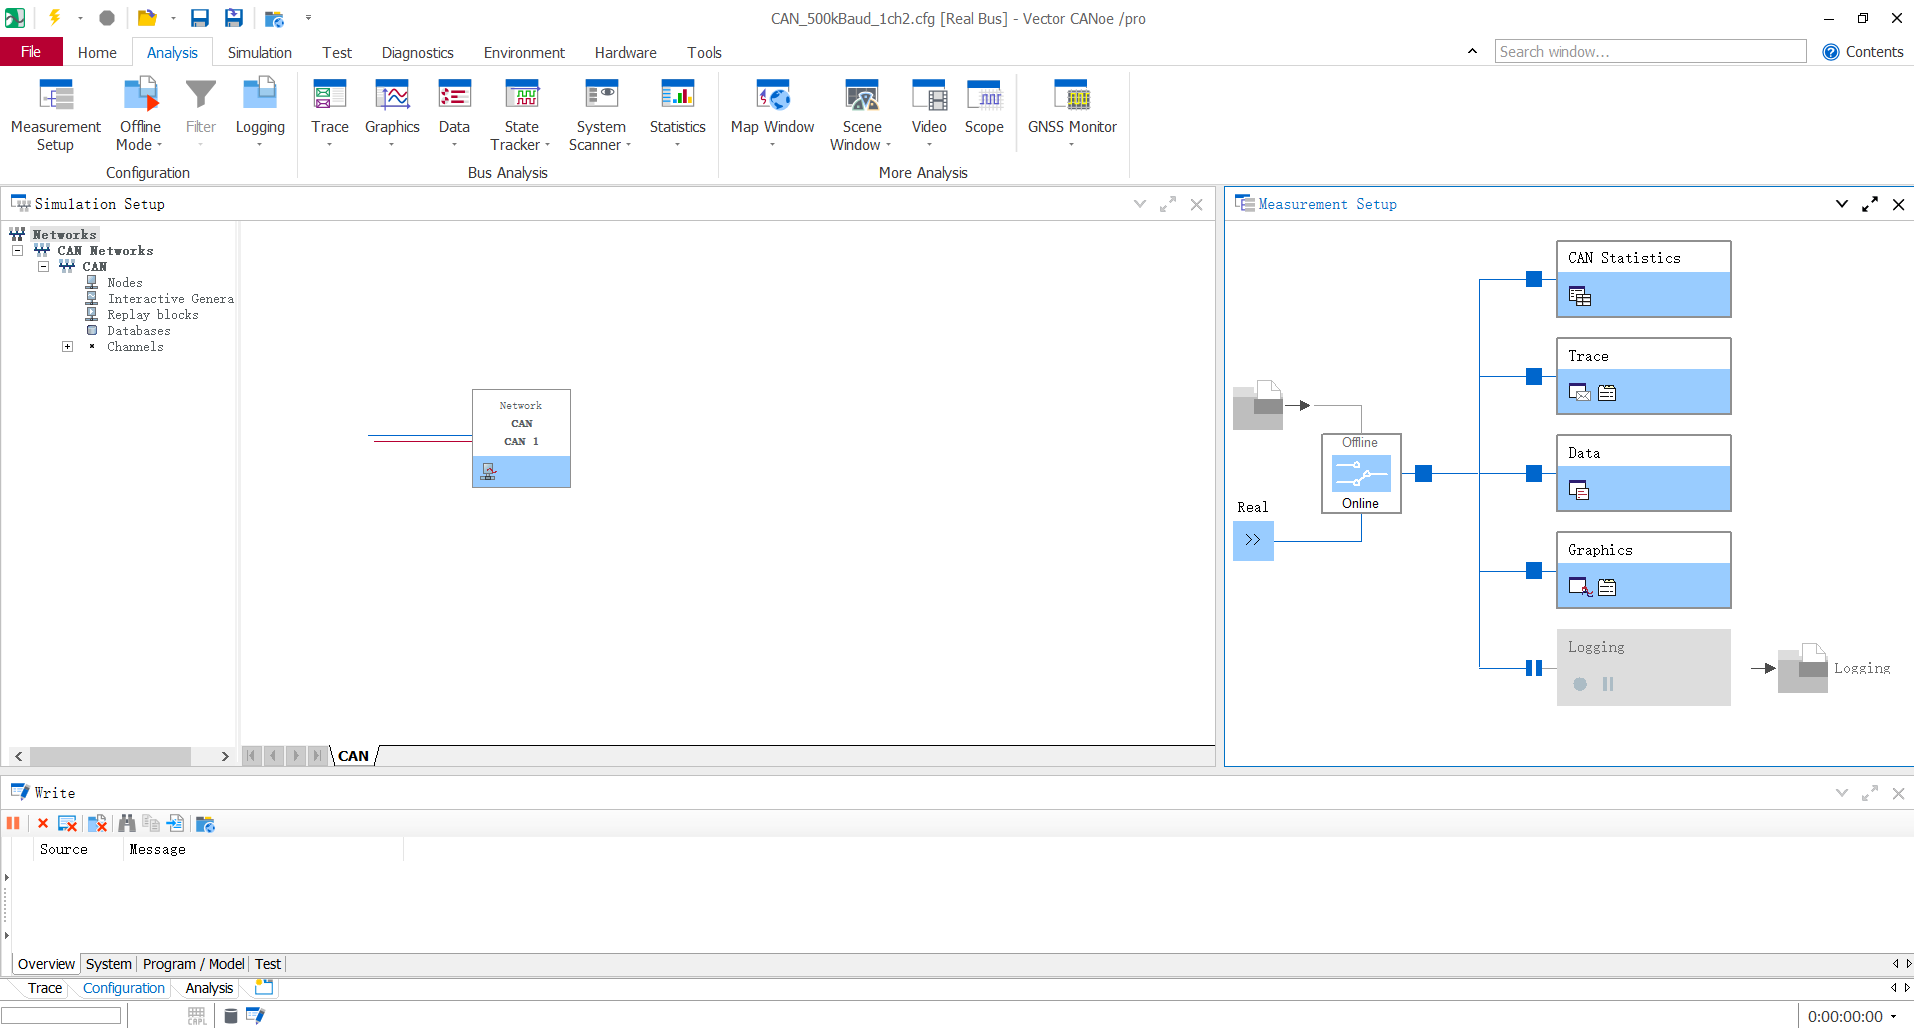Click the lightning bolt start measurement icon
This screenshot has width=1914, height=1030.
[54, 17]
